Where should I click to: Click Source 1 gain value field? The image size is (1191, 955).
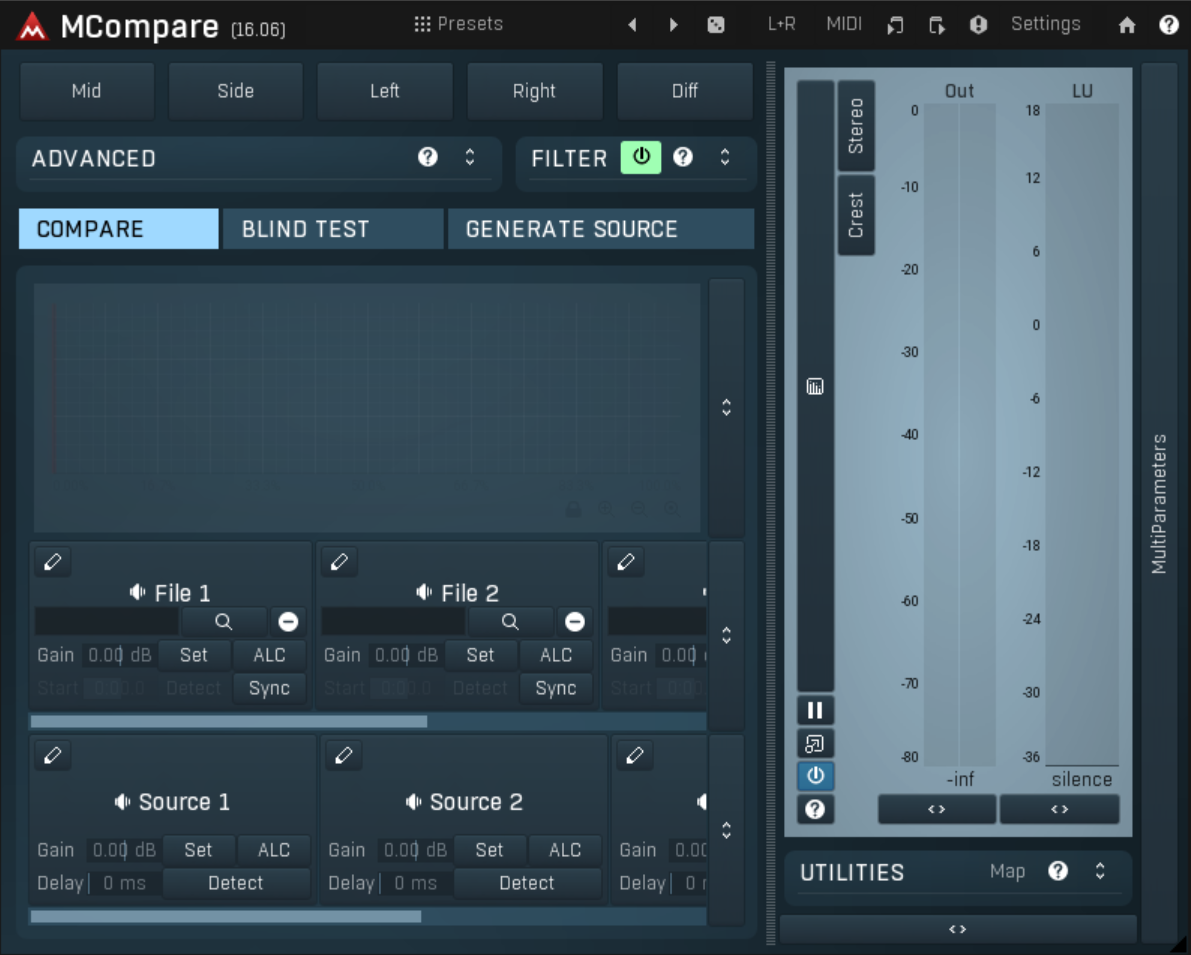(122, 850)
